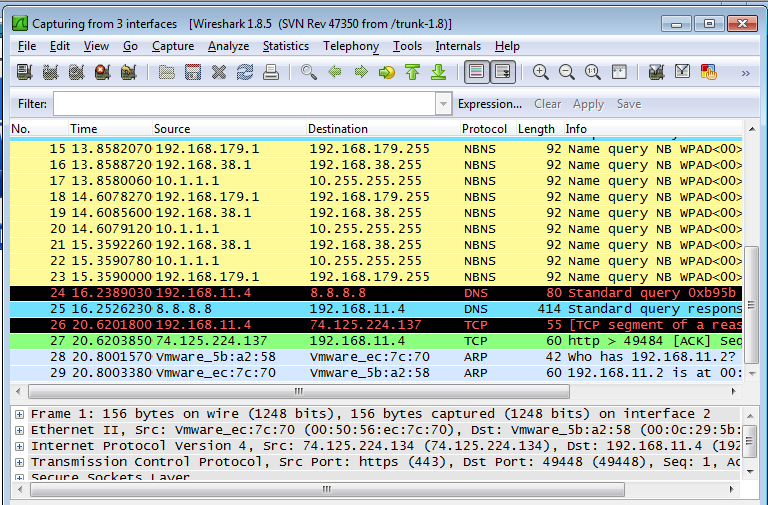Viewport: 768px width, 505px height.
Task: Toggle packet list colorize button
Action: 477,72
